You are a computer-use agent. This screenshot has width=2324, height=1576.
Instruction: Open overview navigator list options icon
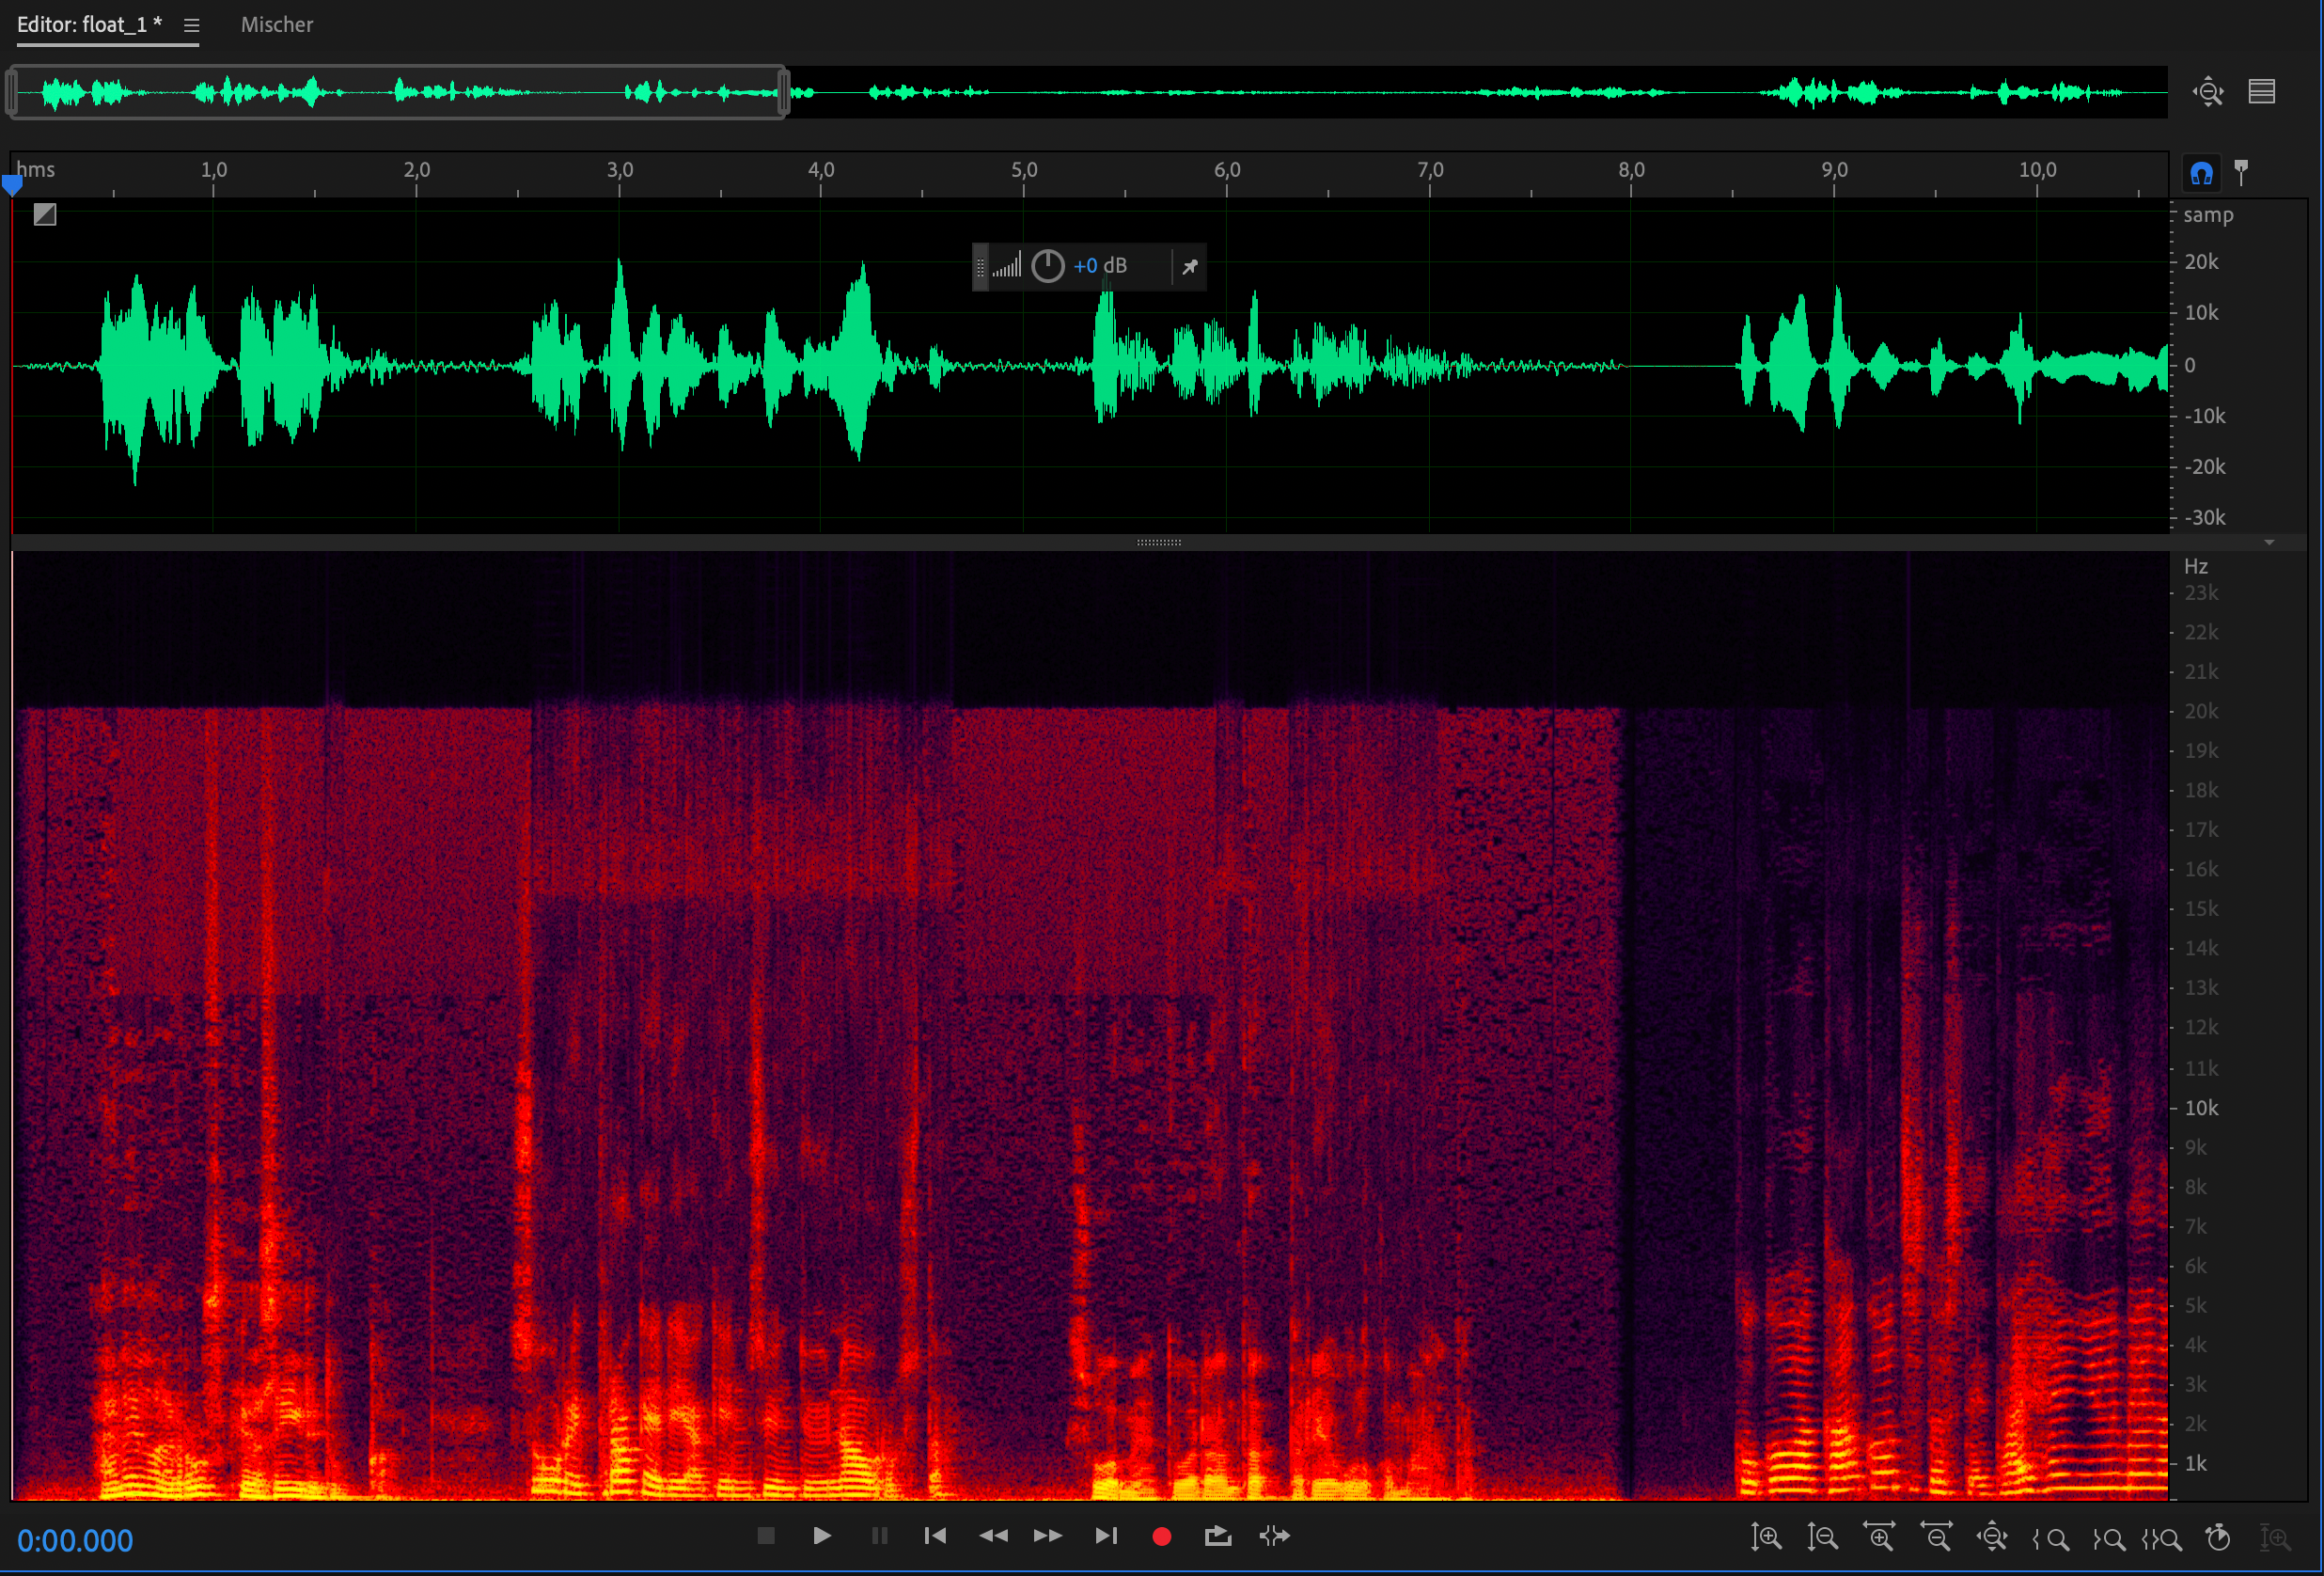pos(2262,92)
